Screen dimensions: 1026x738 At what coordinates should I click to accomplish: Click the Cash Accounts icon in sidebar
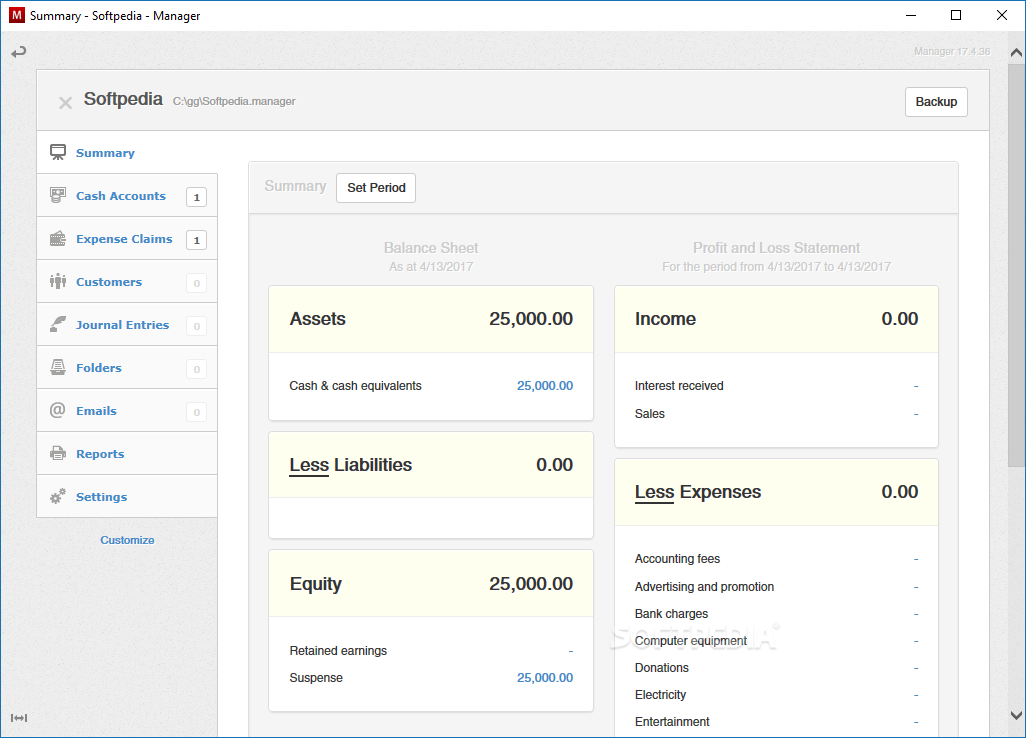click(58, 195)
